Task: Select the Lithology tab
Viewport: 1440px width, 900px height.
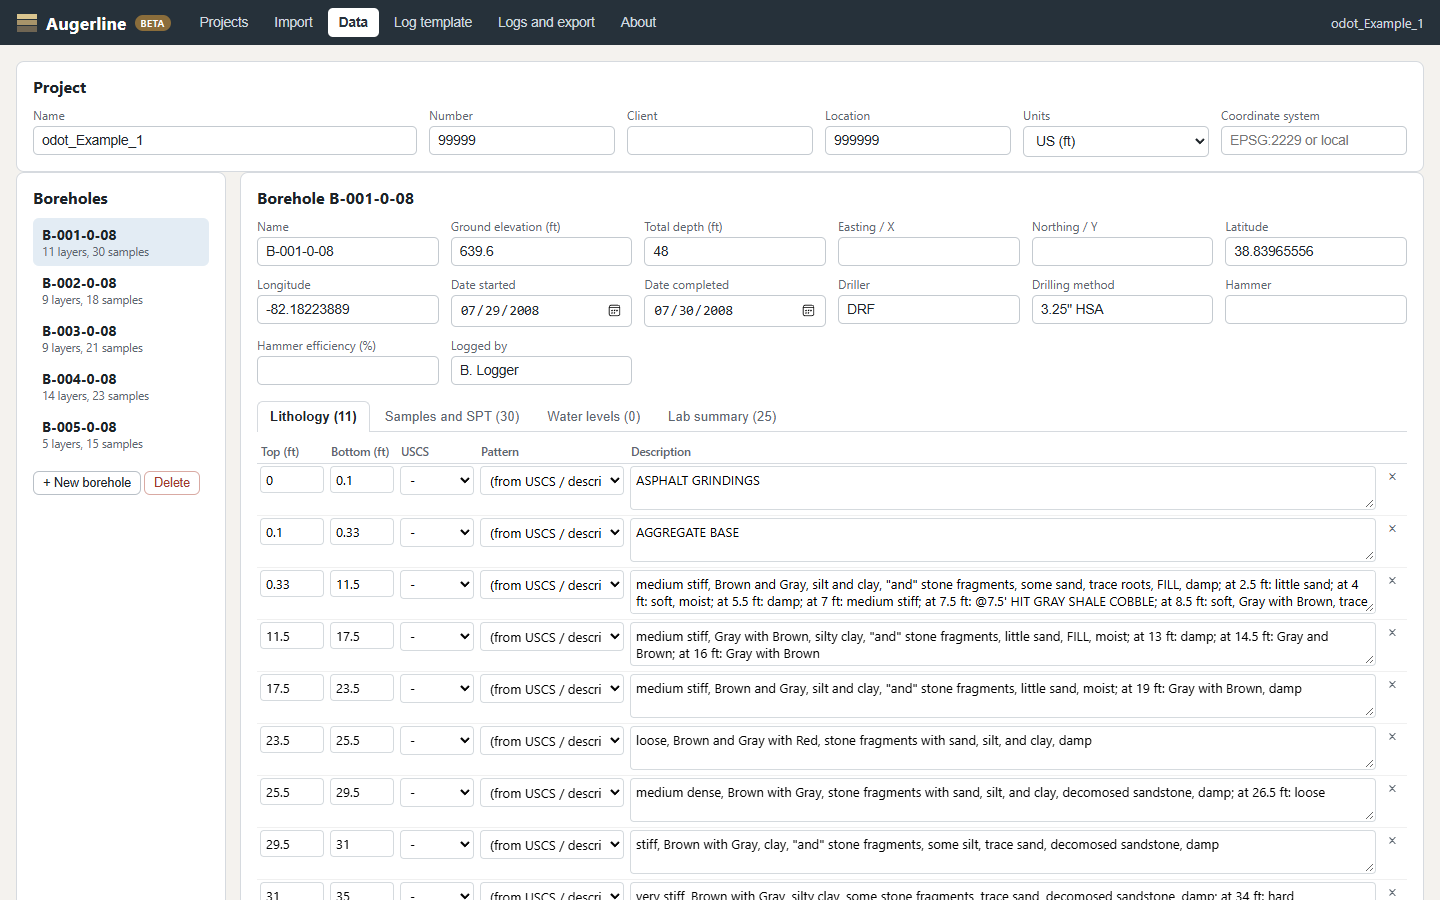Action: (313, 416)
